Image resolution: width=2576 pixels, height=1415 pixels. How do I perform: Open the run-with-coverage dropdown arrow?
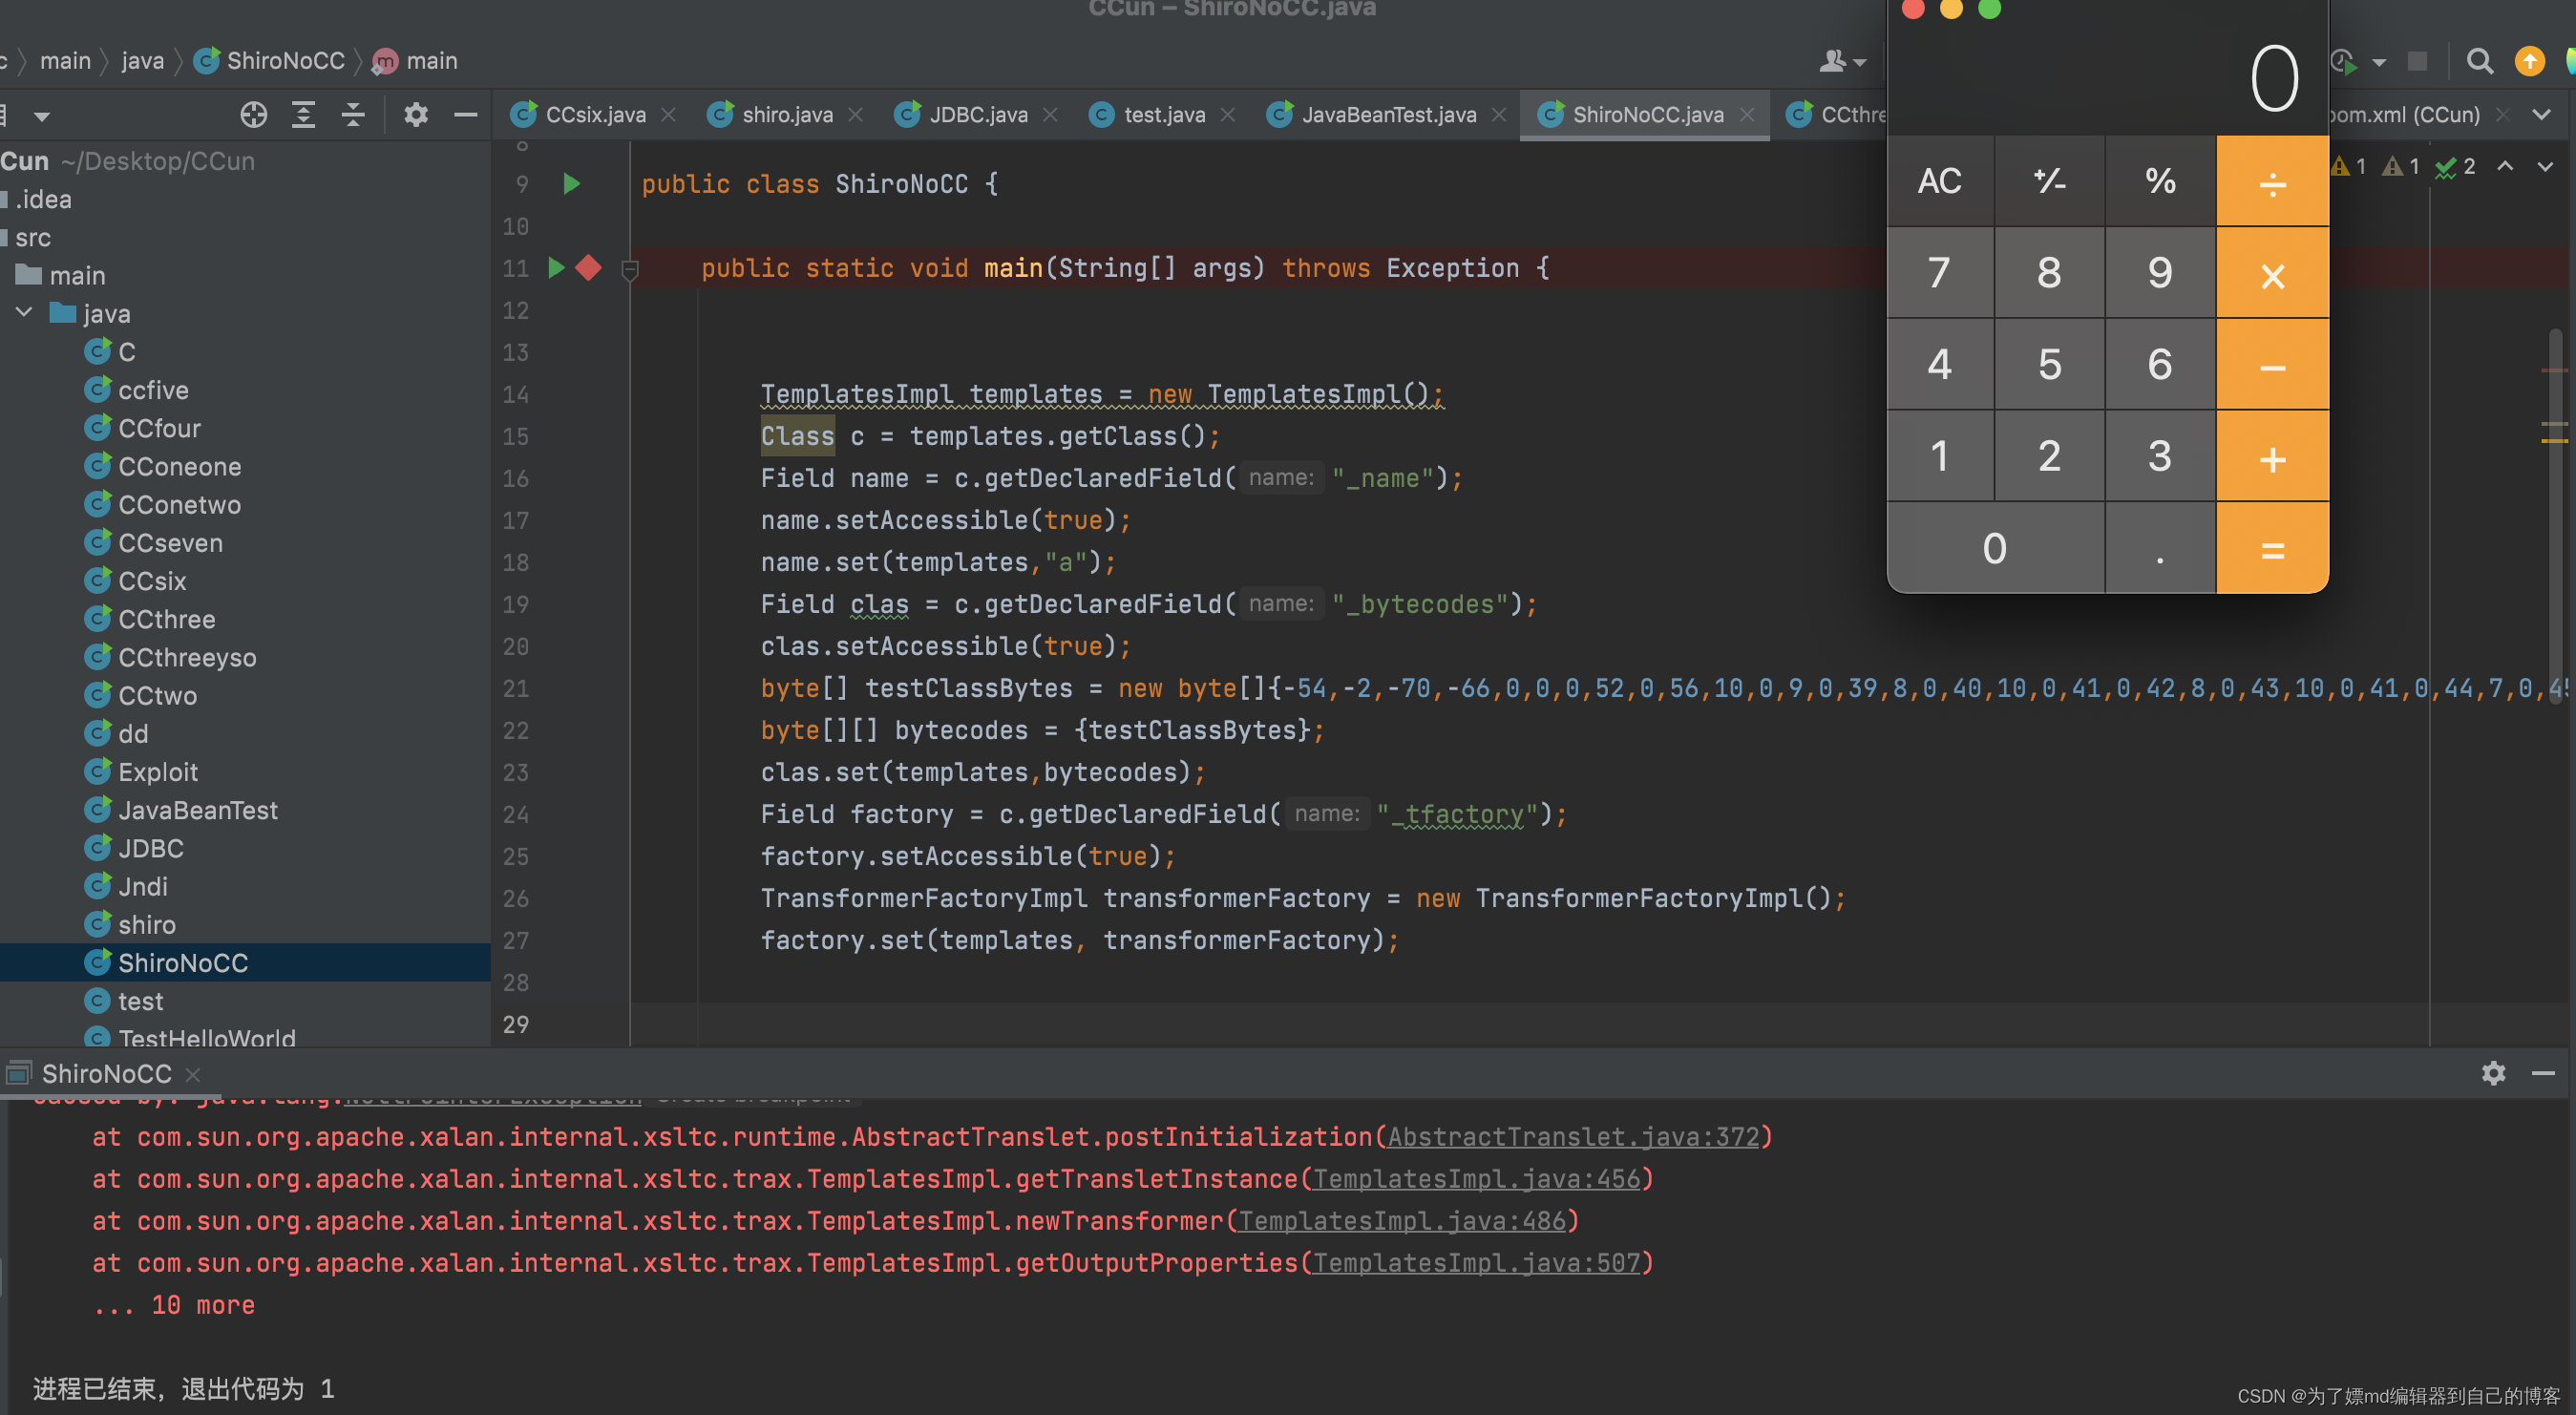click(2379, 63)
